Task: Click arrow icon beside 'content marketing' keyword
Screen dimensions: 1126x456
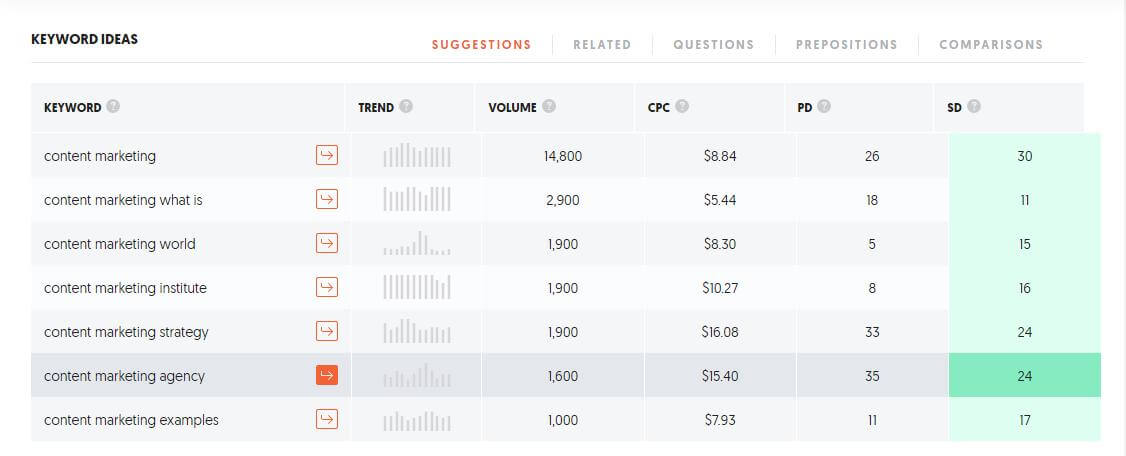Action: 327,155
